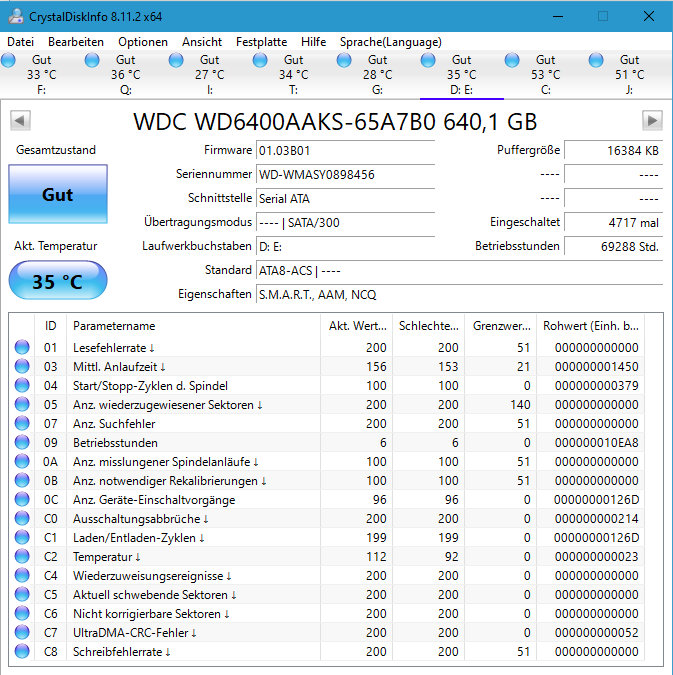Select the J: drive tab at 51 °C

[x=630, y=75]
